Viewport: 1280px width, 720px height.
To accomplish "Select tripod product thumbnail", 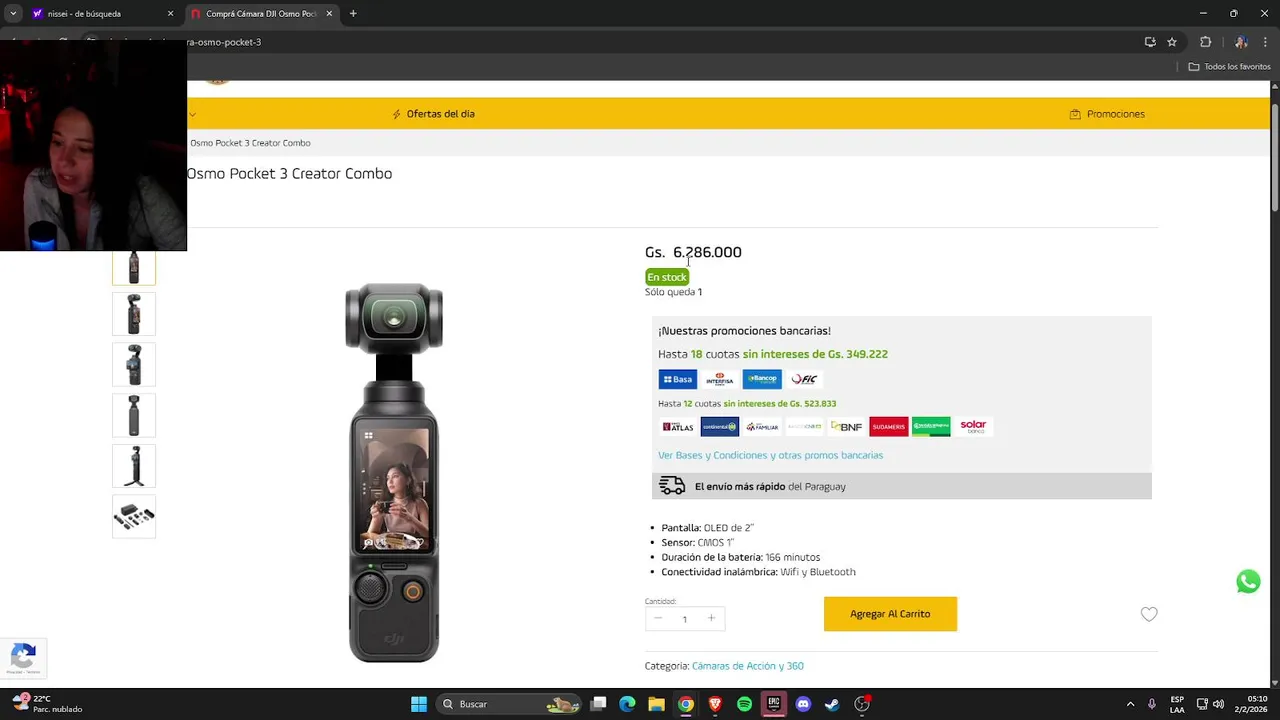I will 134,466.
